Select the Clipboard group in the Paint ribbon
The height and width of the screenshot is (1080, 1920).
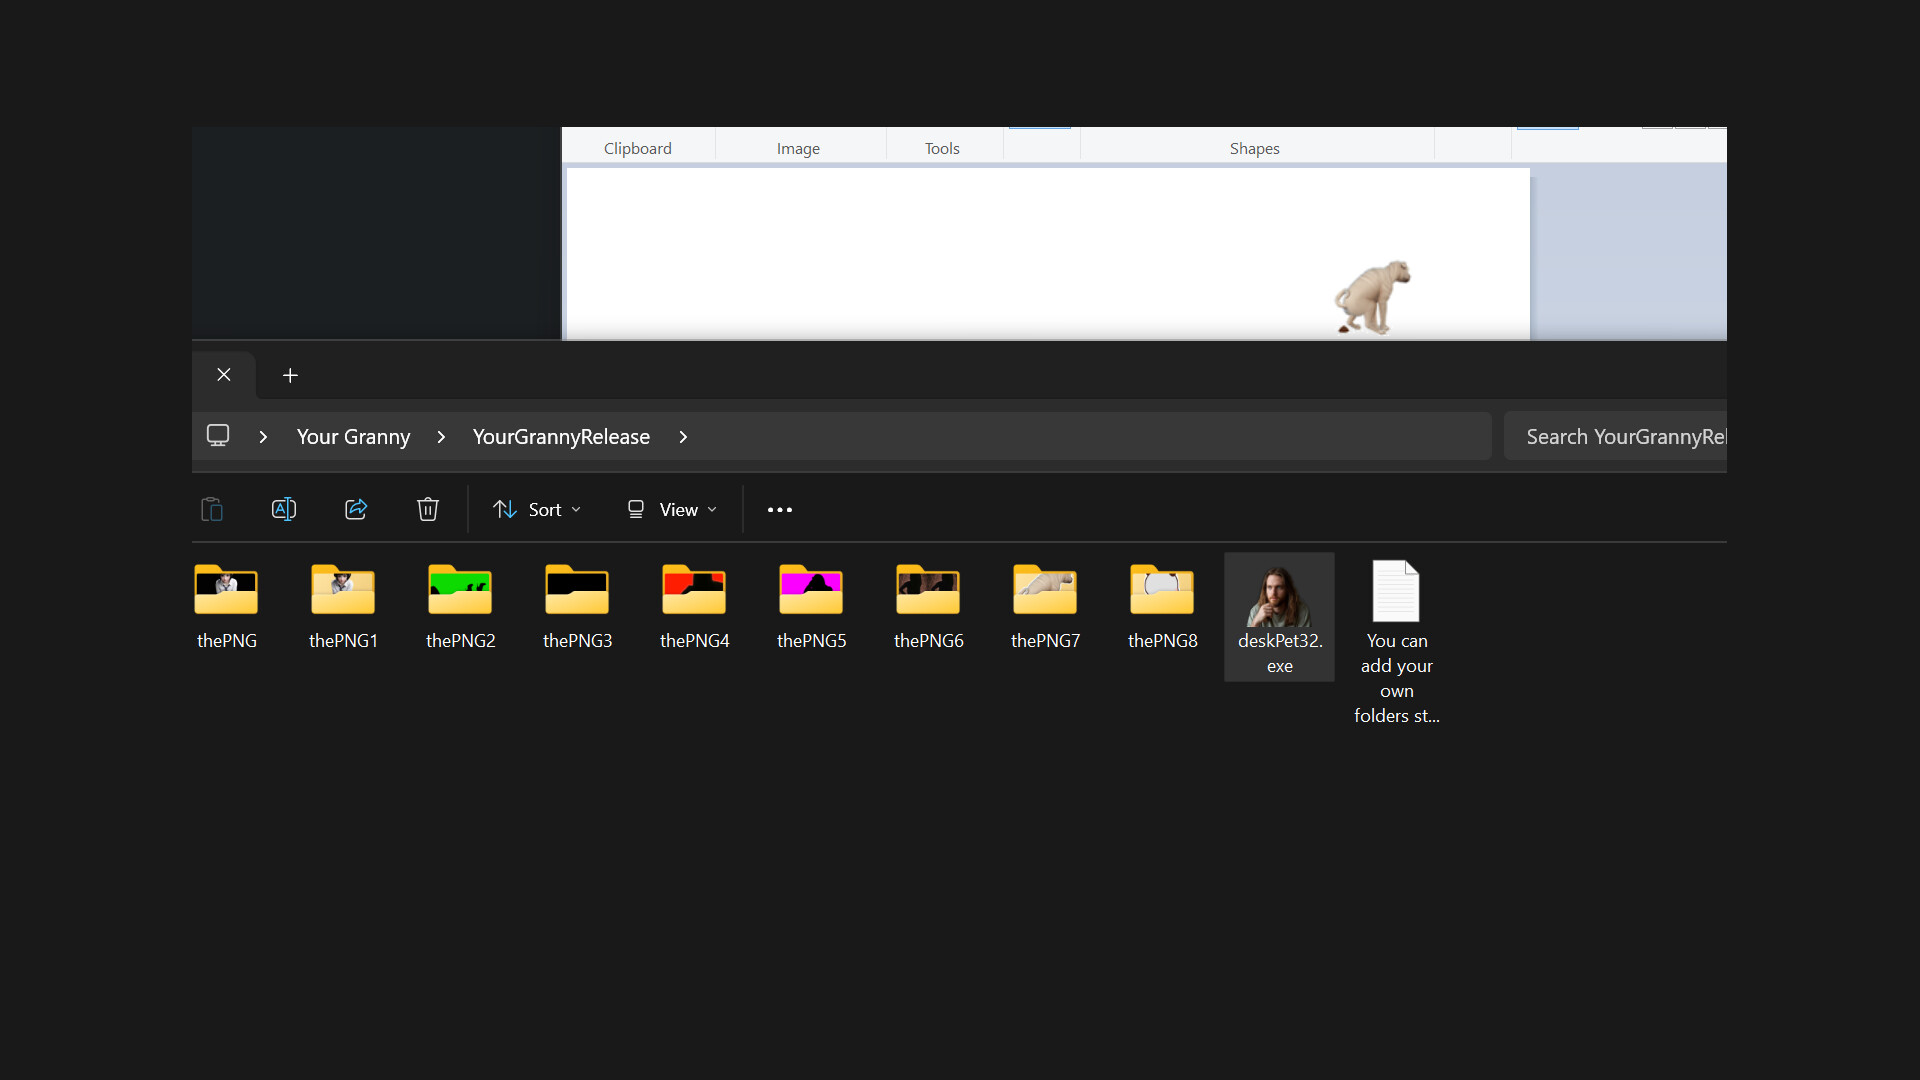click(637, 147)
